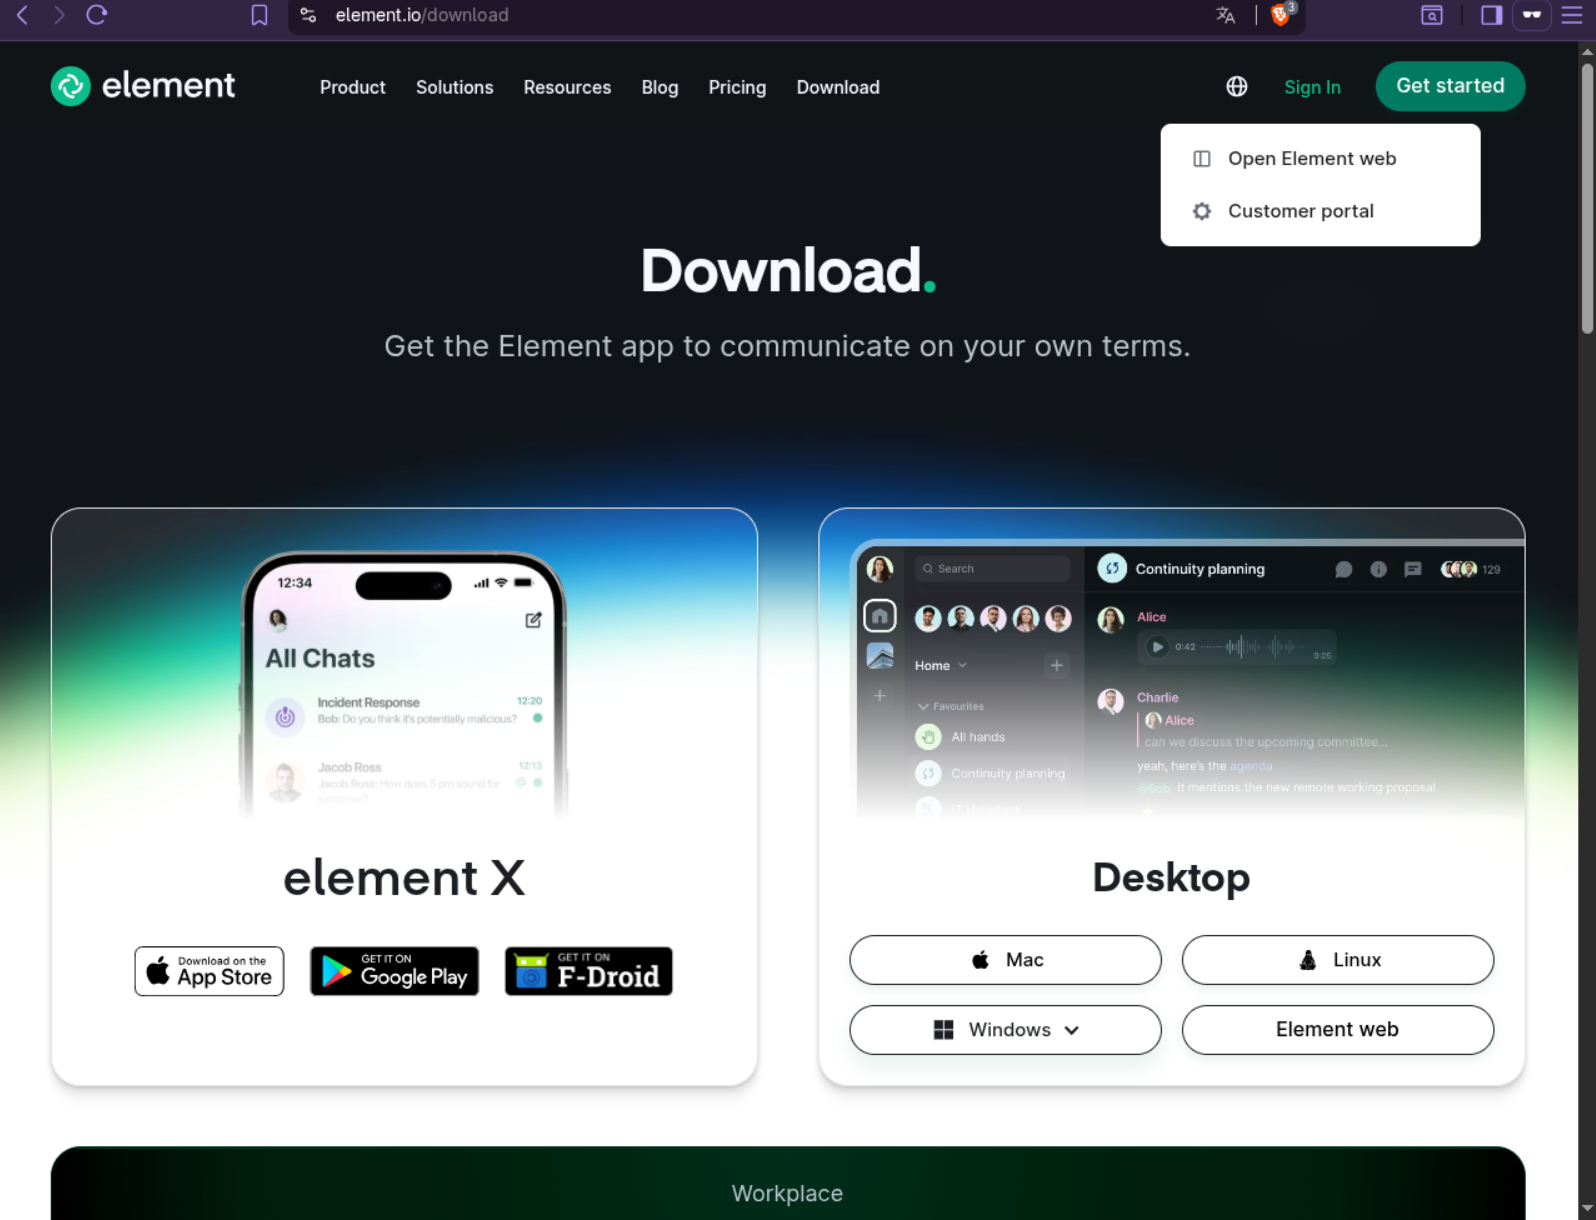The image size is (1596, 1220).
Task: Open the Brave wallet glasses icon
Action: pyautogui.click(x=1531, y=15)
